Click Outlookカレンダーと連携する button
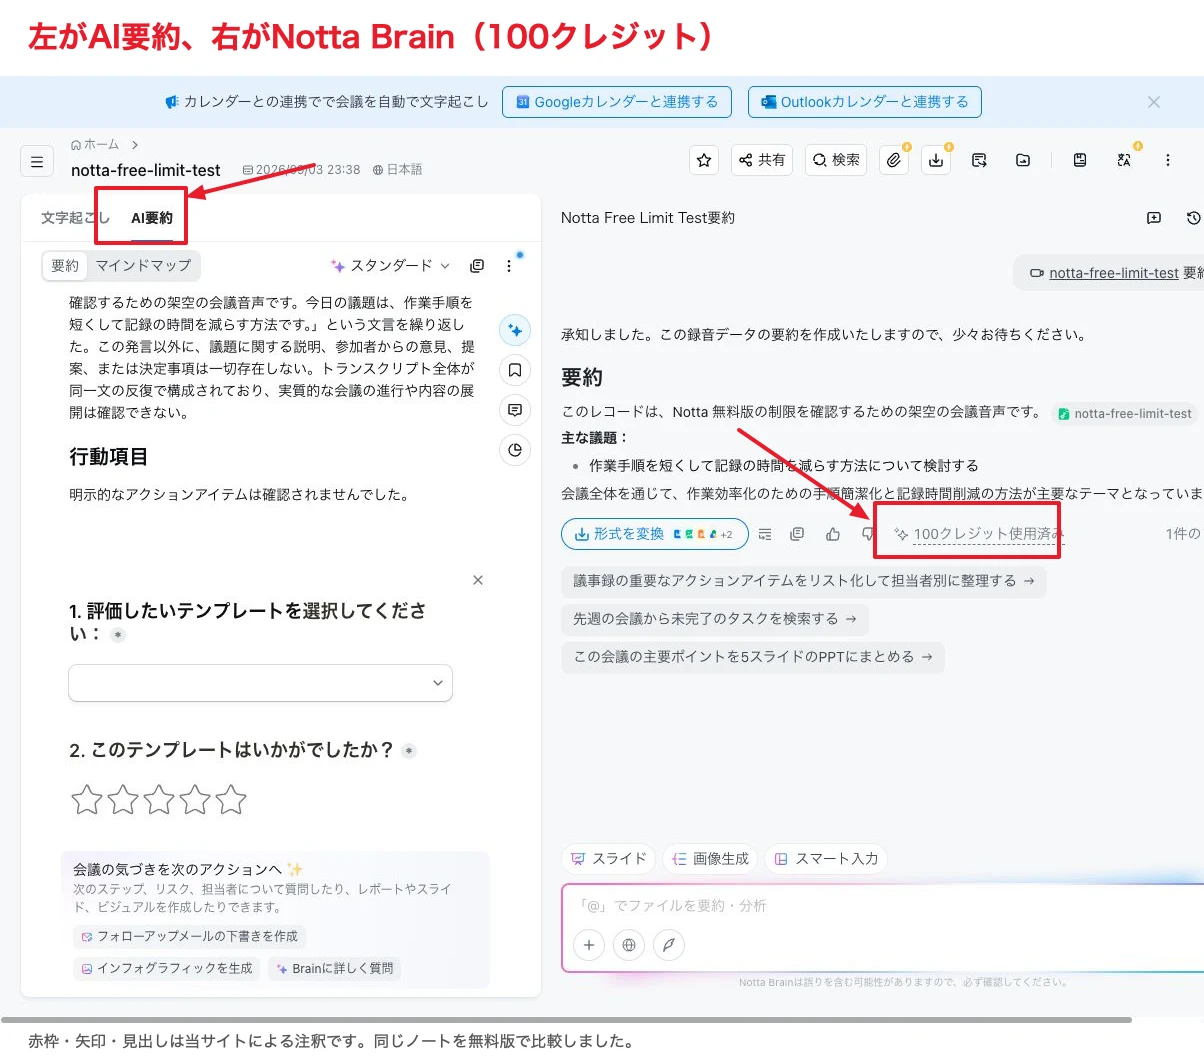1204x1061 pixels. [x=865, y=102]
